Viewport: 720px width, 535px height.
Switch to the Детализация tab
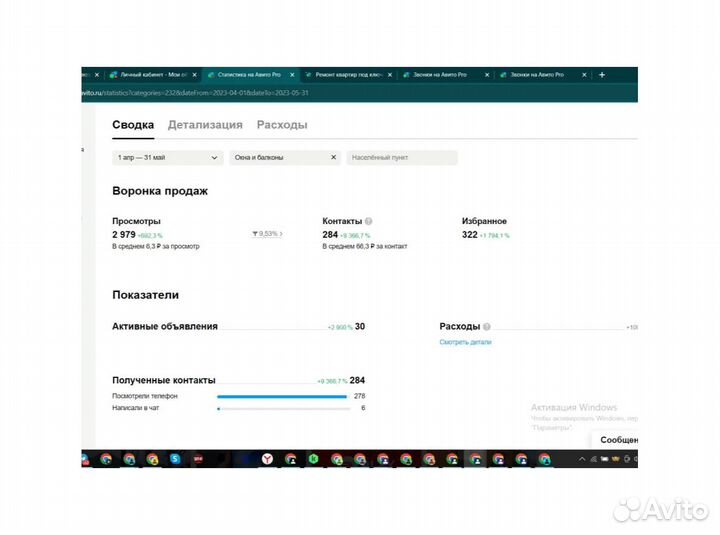[x=205, y=125]
